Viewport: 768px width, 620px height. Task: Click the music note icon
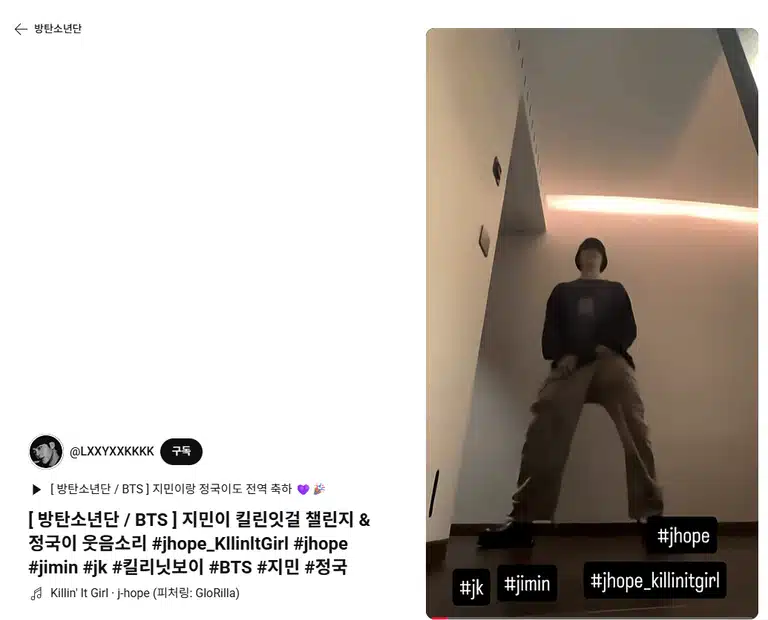tap(37, 594)
